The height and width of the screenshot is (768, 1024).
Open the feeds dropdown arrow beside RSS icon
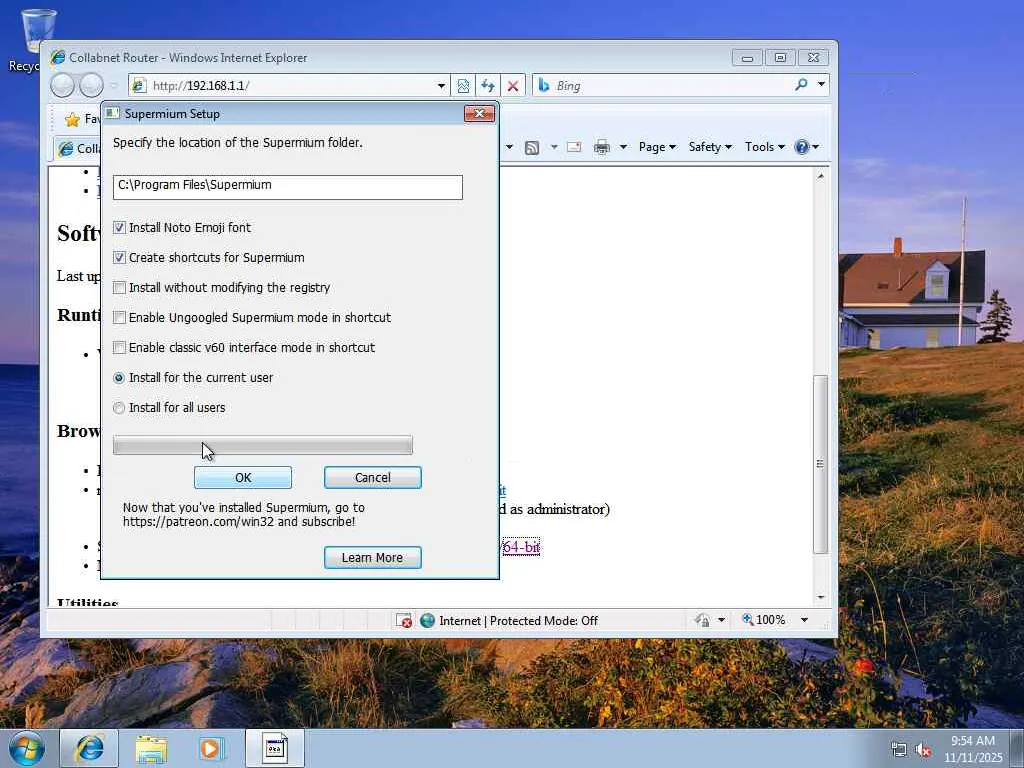pos(554,147)
